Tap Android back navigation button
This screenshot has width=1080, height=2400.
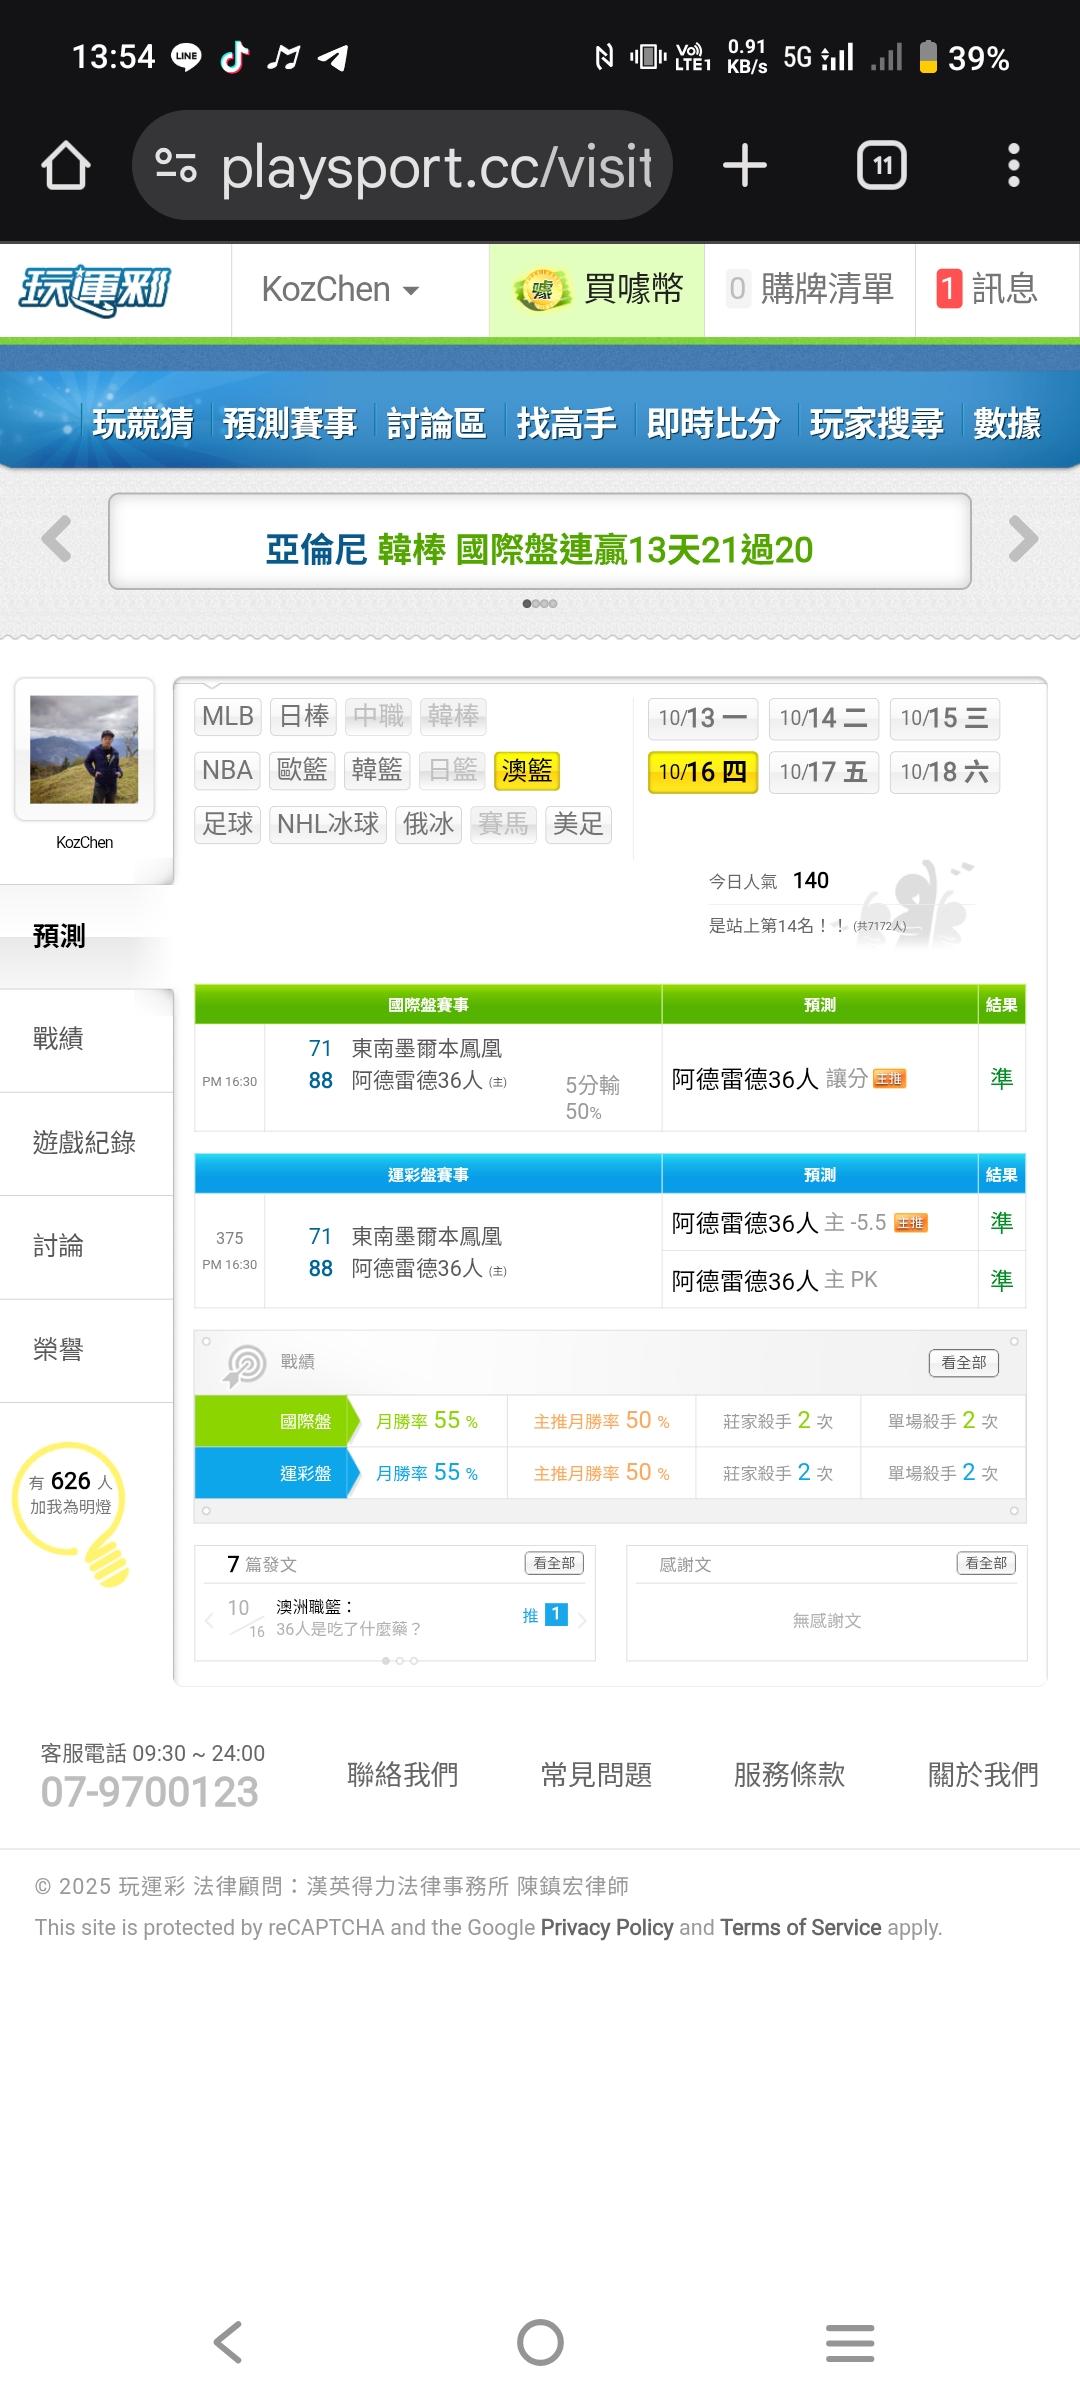[228, 2342]
